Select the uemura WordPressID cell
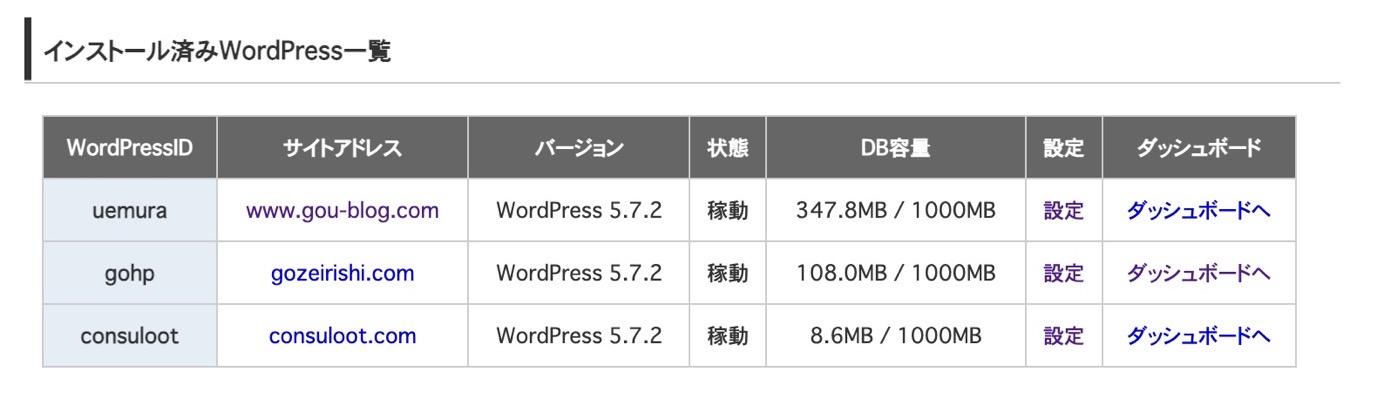1398x406 pixels. (130, 211)
